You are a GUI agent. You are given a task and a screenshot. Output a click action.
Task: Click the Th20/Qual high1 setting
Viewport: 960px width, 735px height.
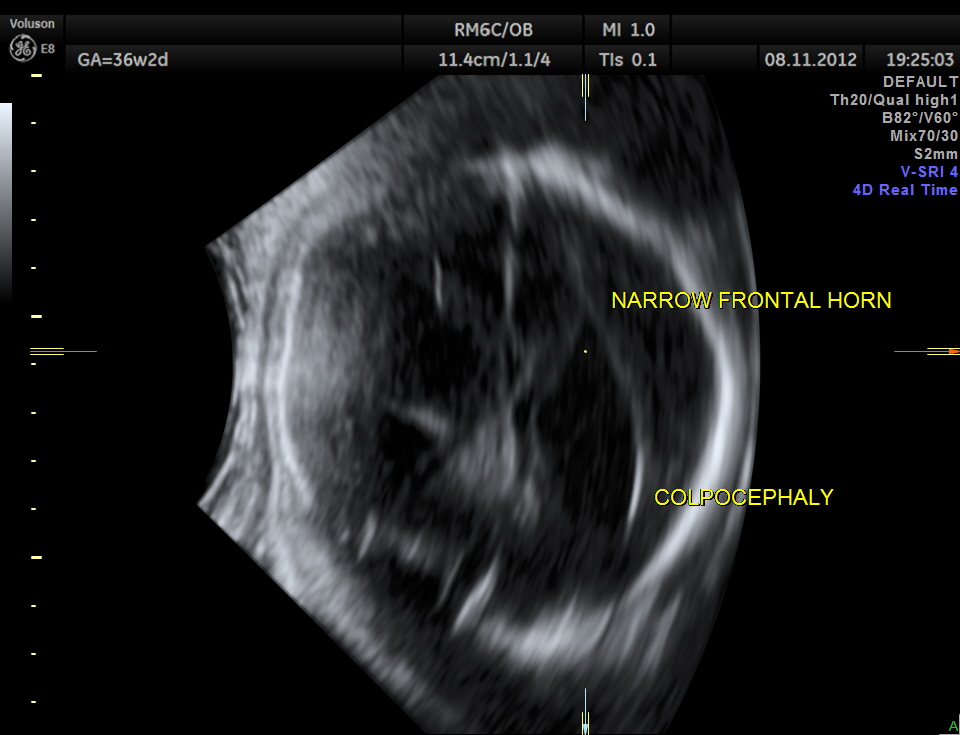point(894,100)
